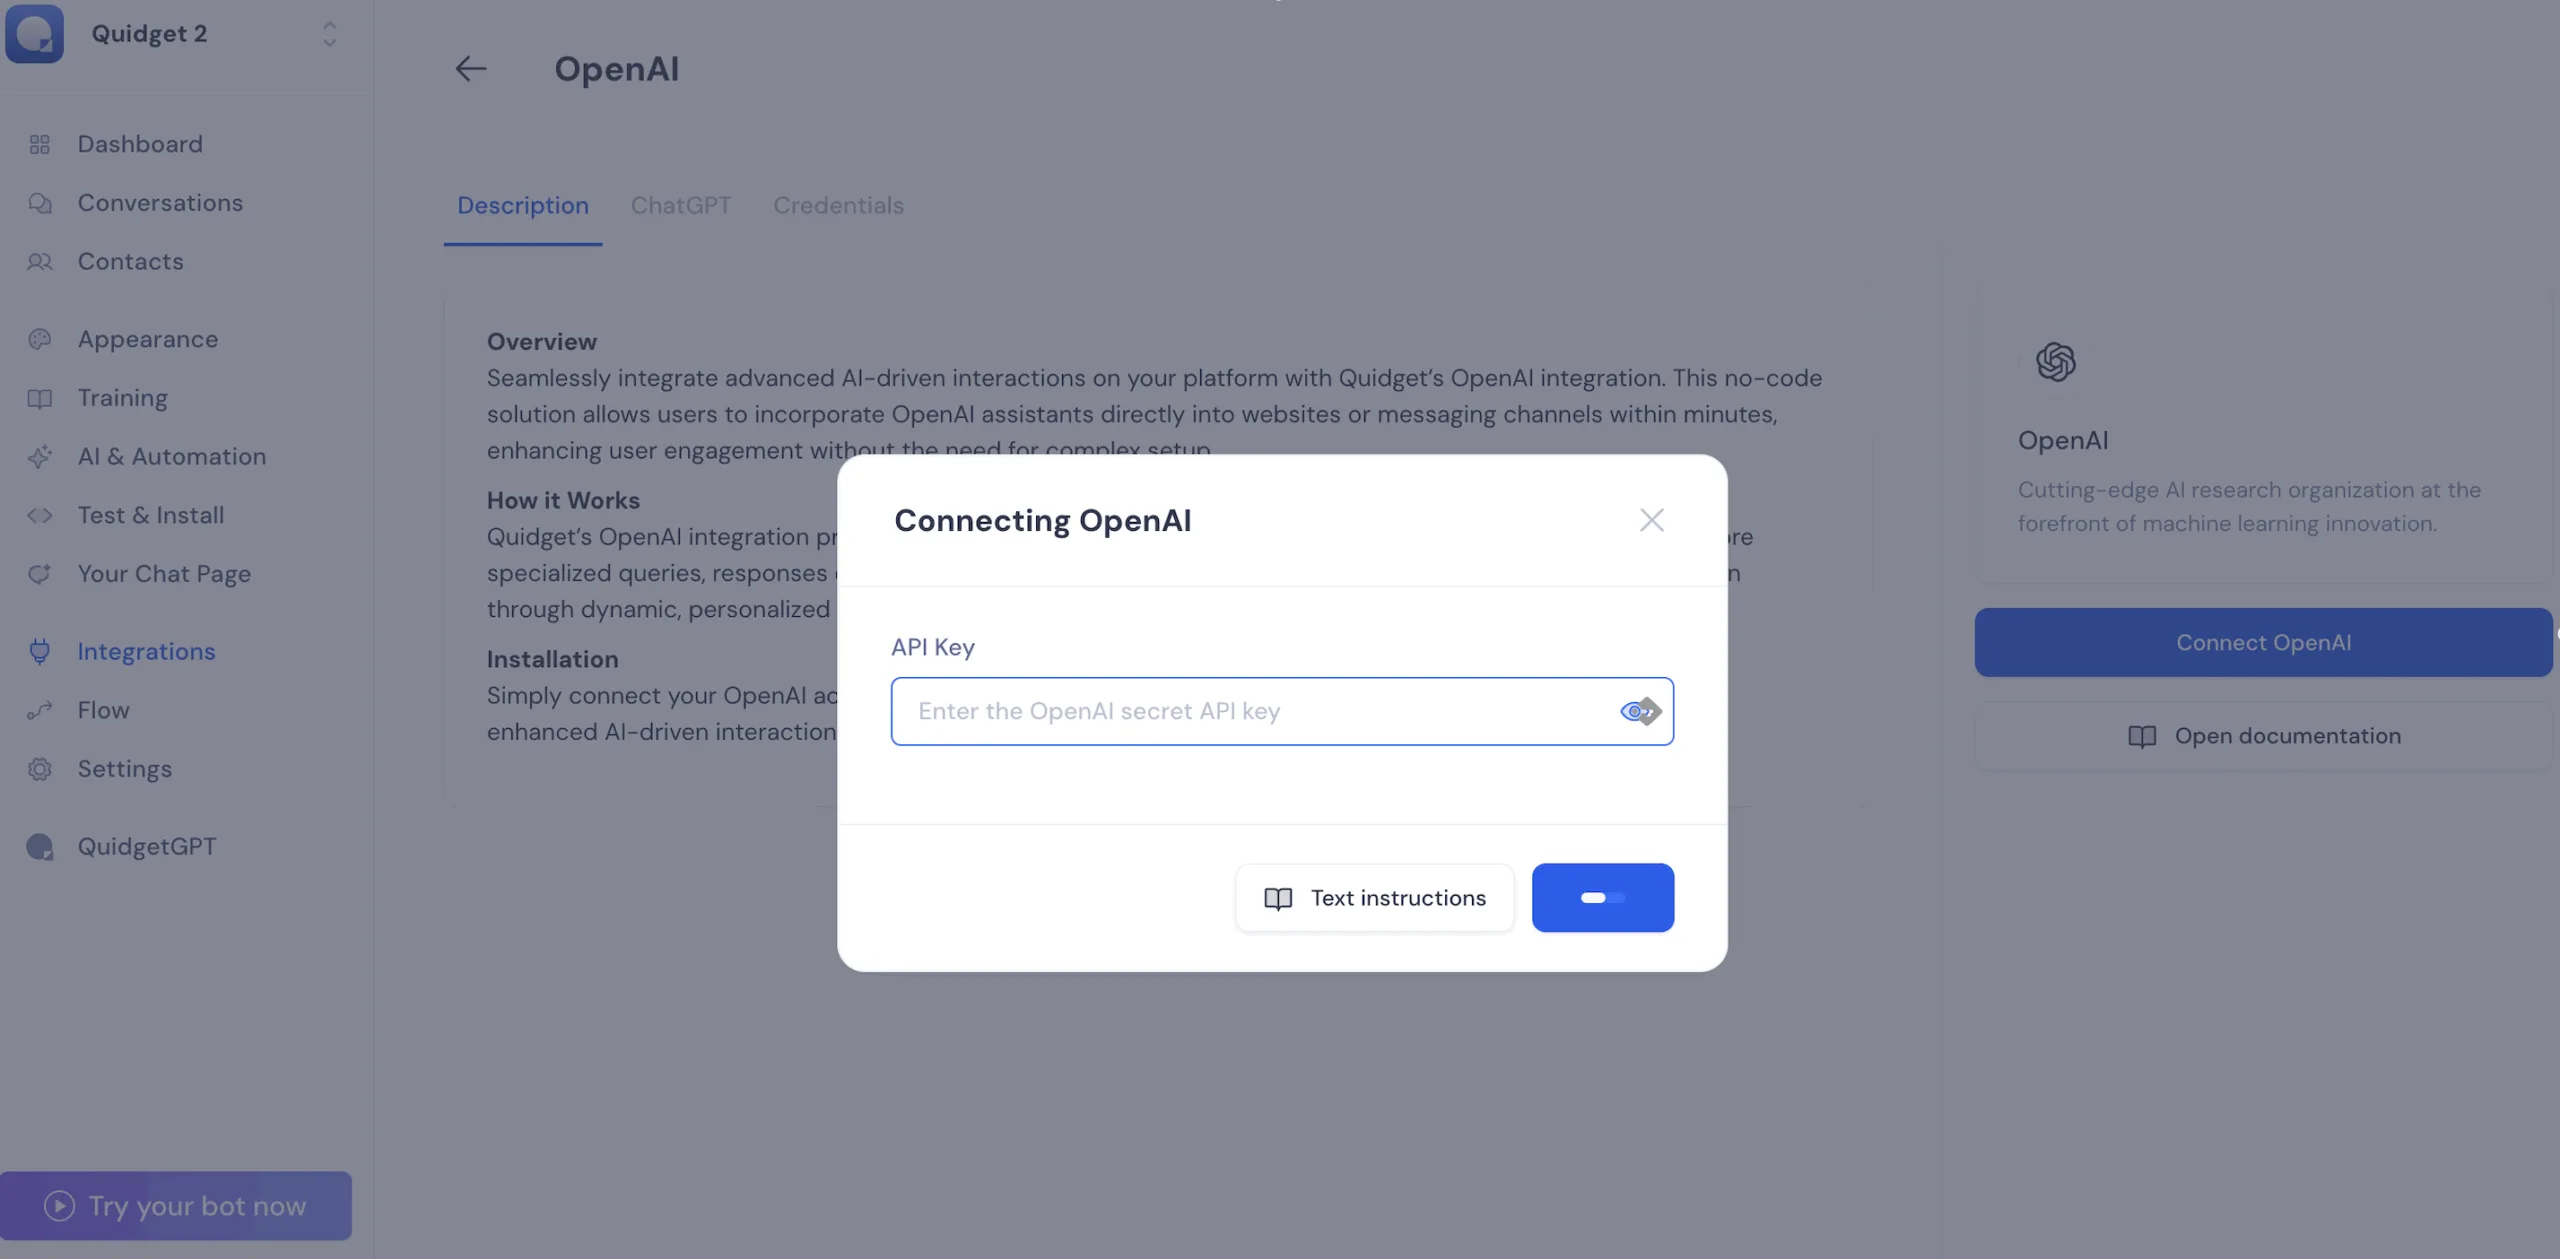Click the Quidget logo icon
Image resolution: width=2560 pixels, height=1259 pixels.
click(34, 33)
